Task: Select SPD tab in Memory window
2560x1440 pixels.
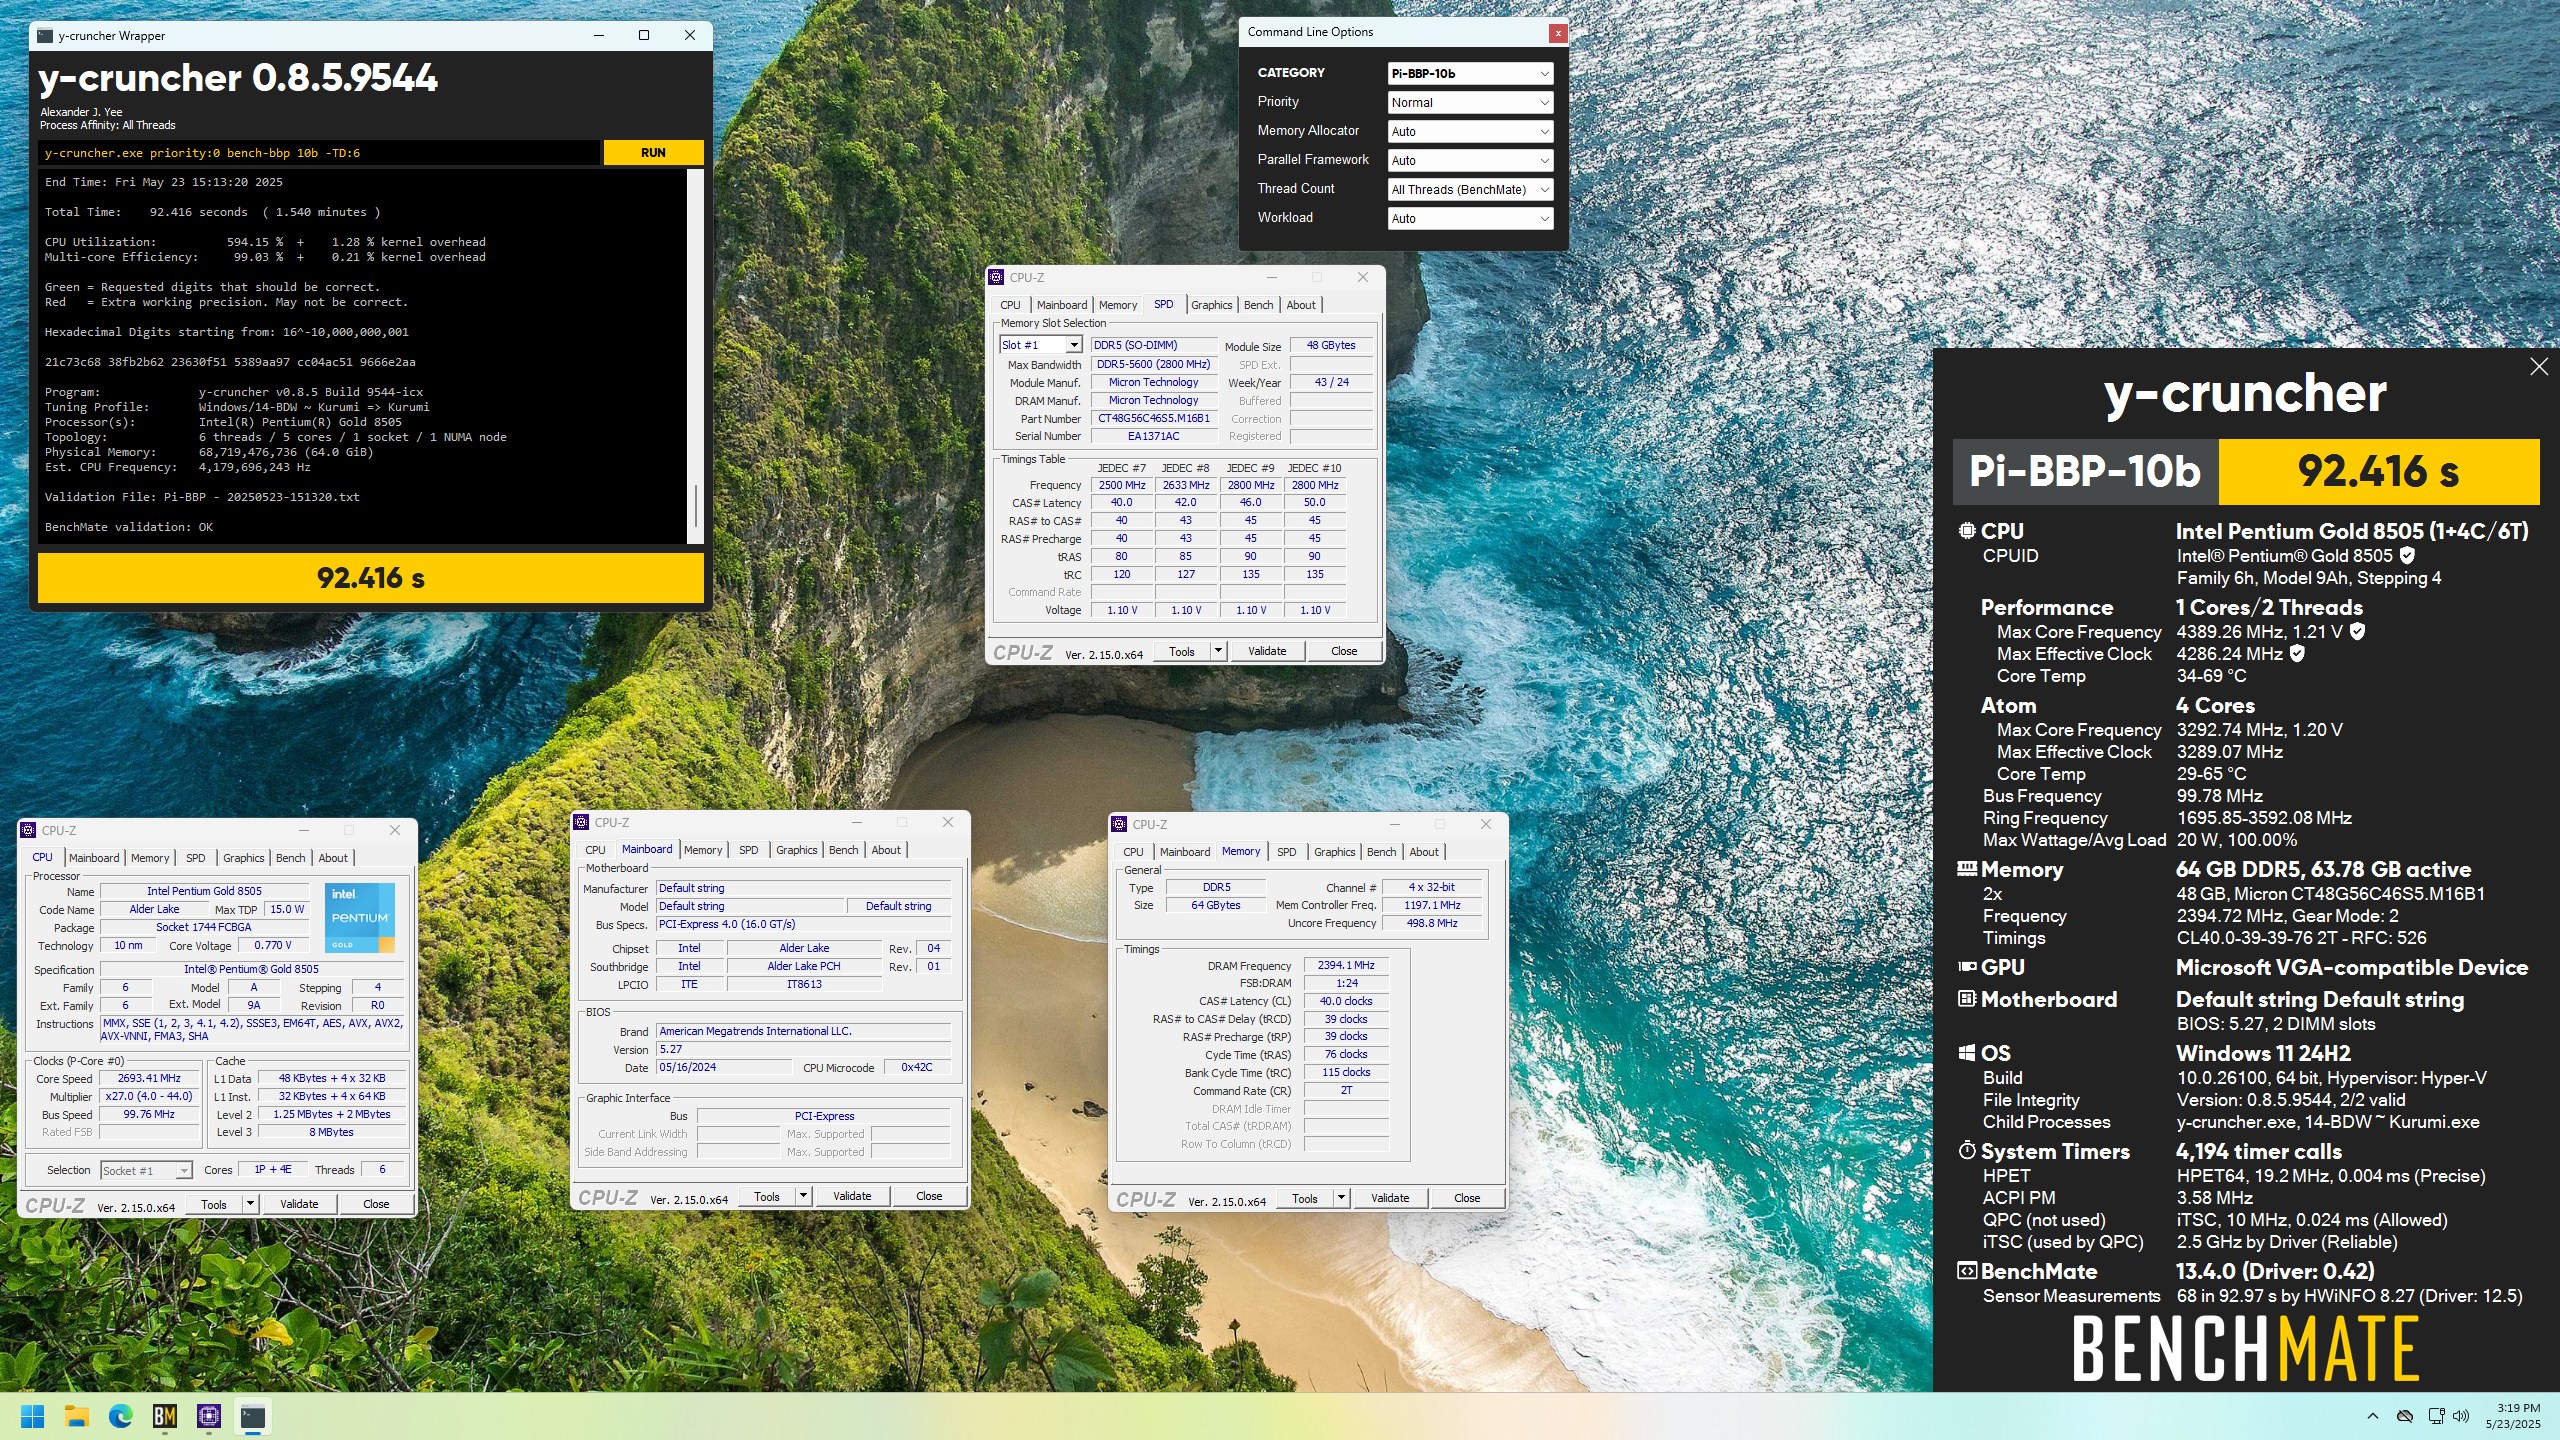Action: point(1287,852)
